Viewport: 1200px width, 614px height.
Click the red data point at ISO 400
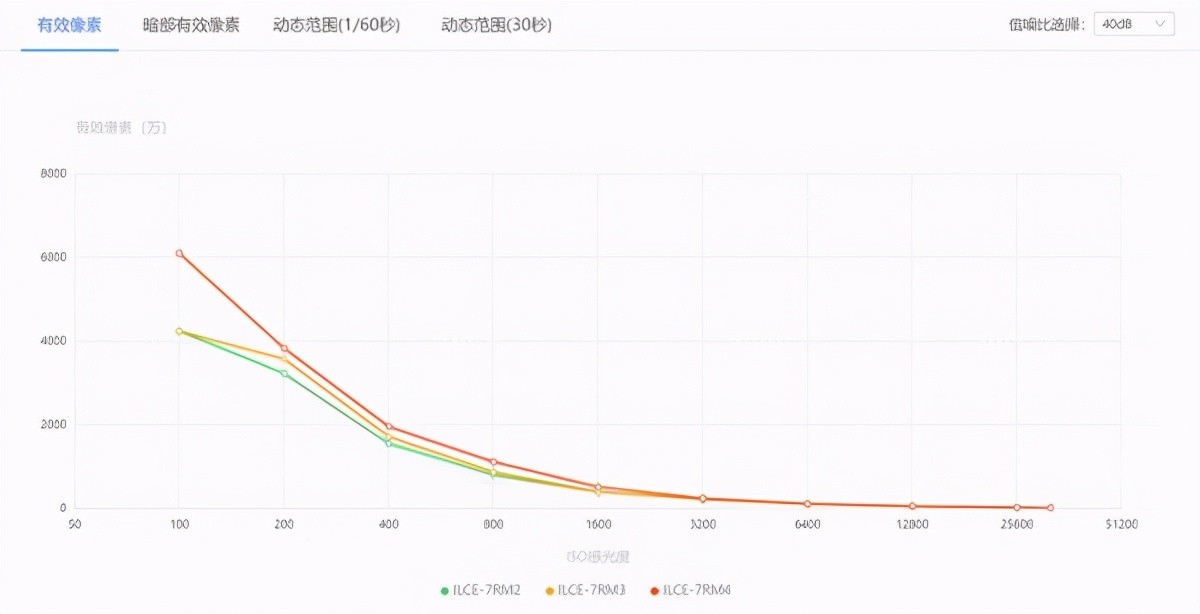click(389, 427)
